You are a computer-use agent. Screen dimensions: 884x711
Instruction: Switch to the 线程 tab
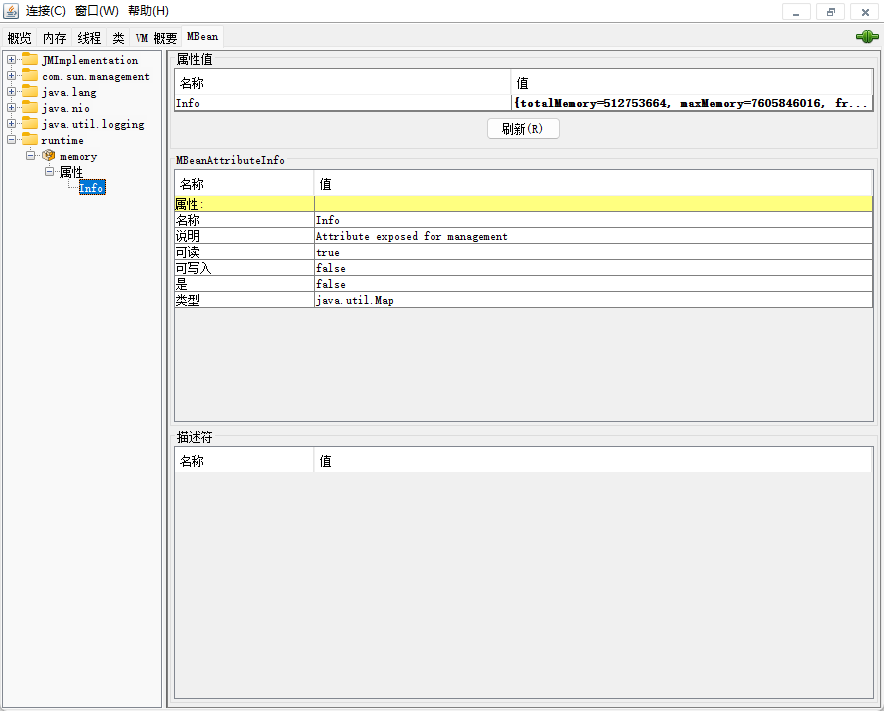pos(89,38)
